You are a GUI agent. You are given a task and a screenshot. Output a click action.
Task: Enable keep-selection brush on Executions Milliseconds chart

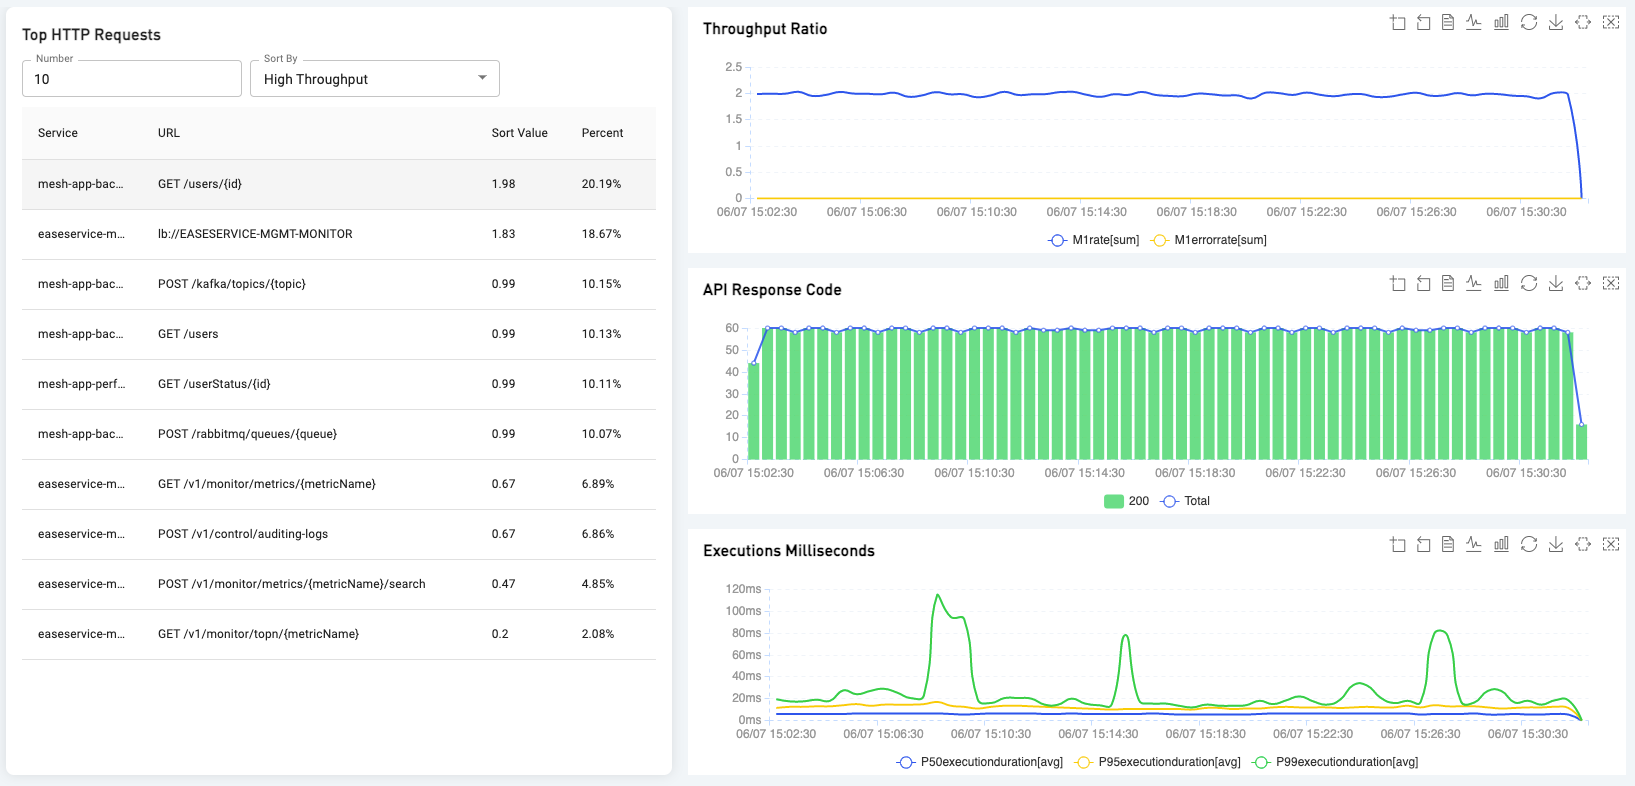click(x=1583, y=544)
